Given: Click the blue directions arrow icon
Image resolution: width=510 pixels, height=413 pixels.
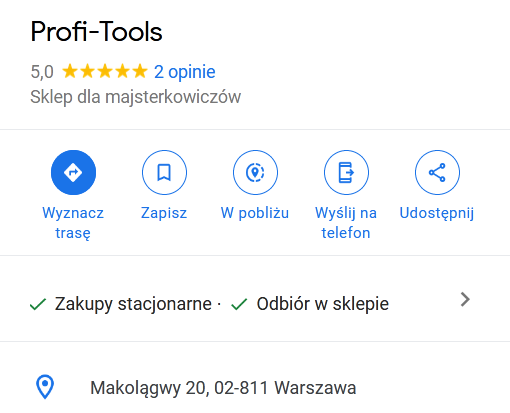Looking at the screenshot, I should (73, 172).
